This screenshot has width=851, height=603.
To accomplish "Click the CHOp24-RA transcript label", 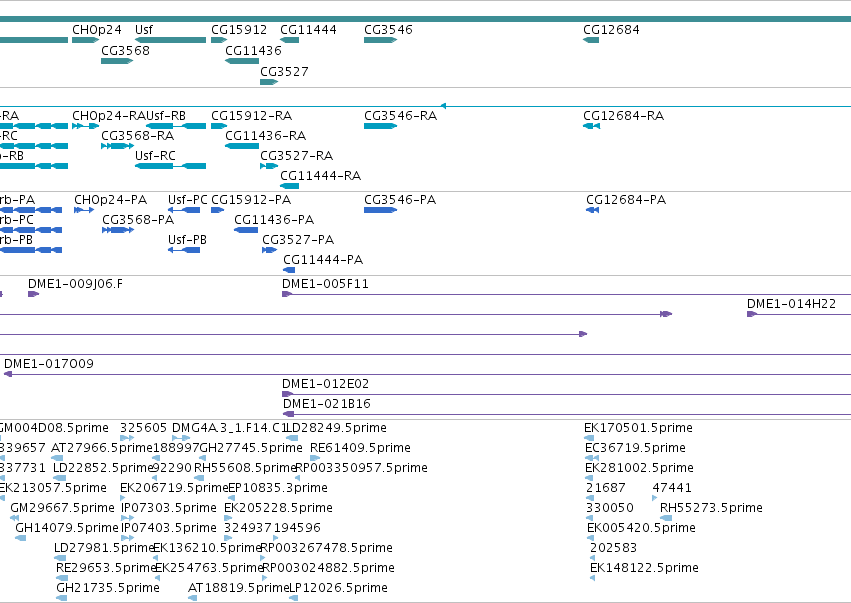I will (x=109, y=116).
